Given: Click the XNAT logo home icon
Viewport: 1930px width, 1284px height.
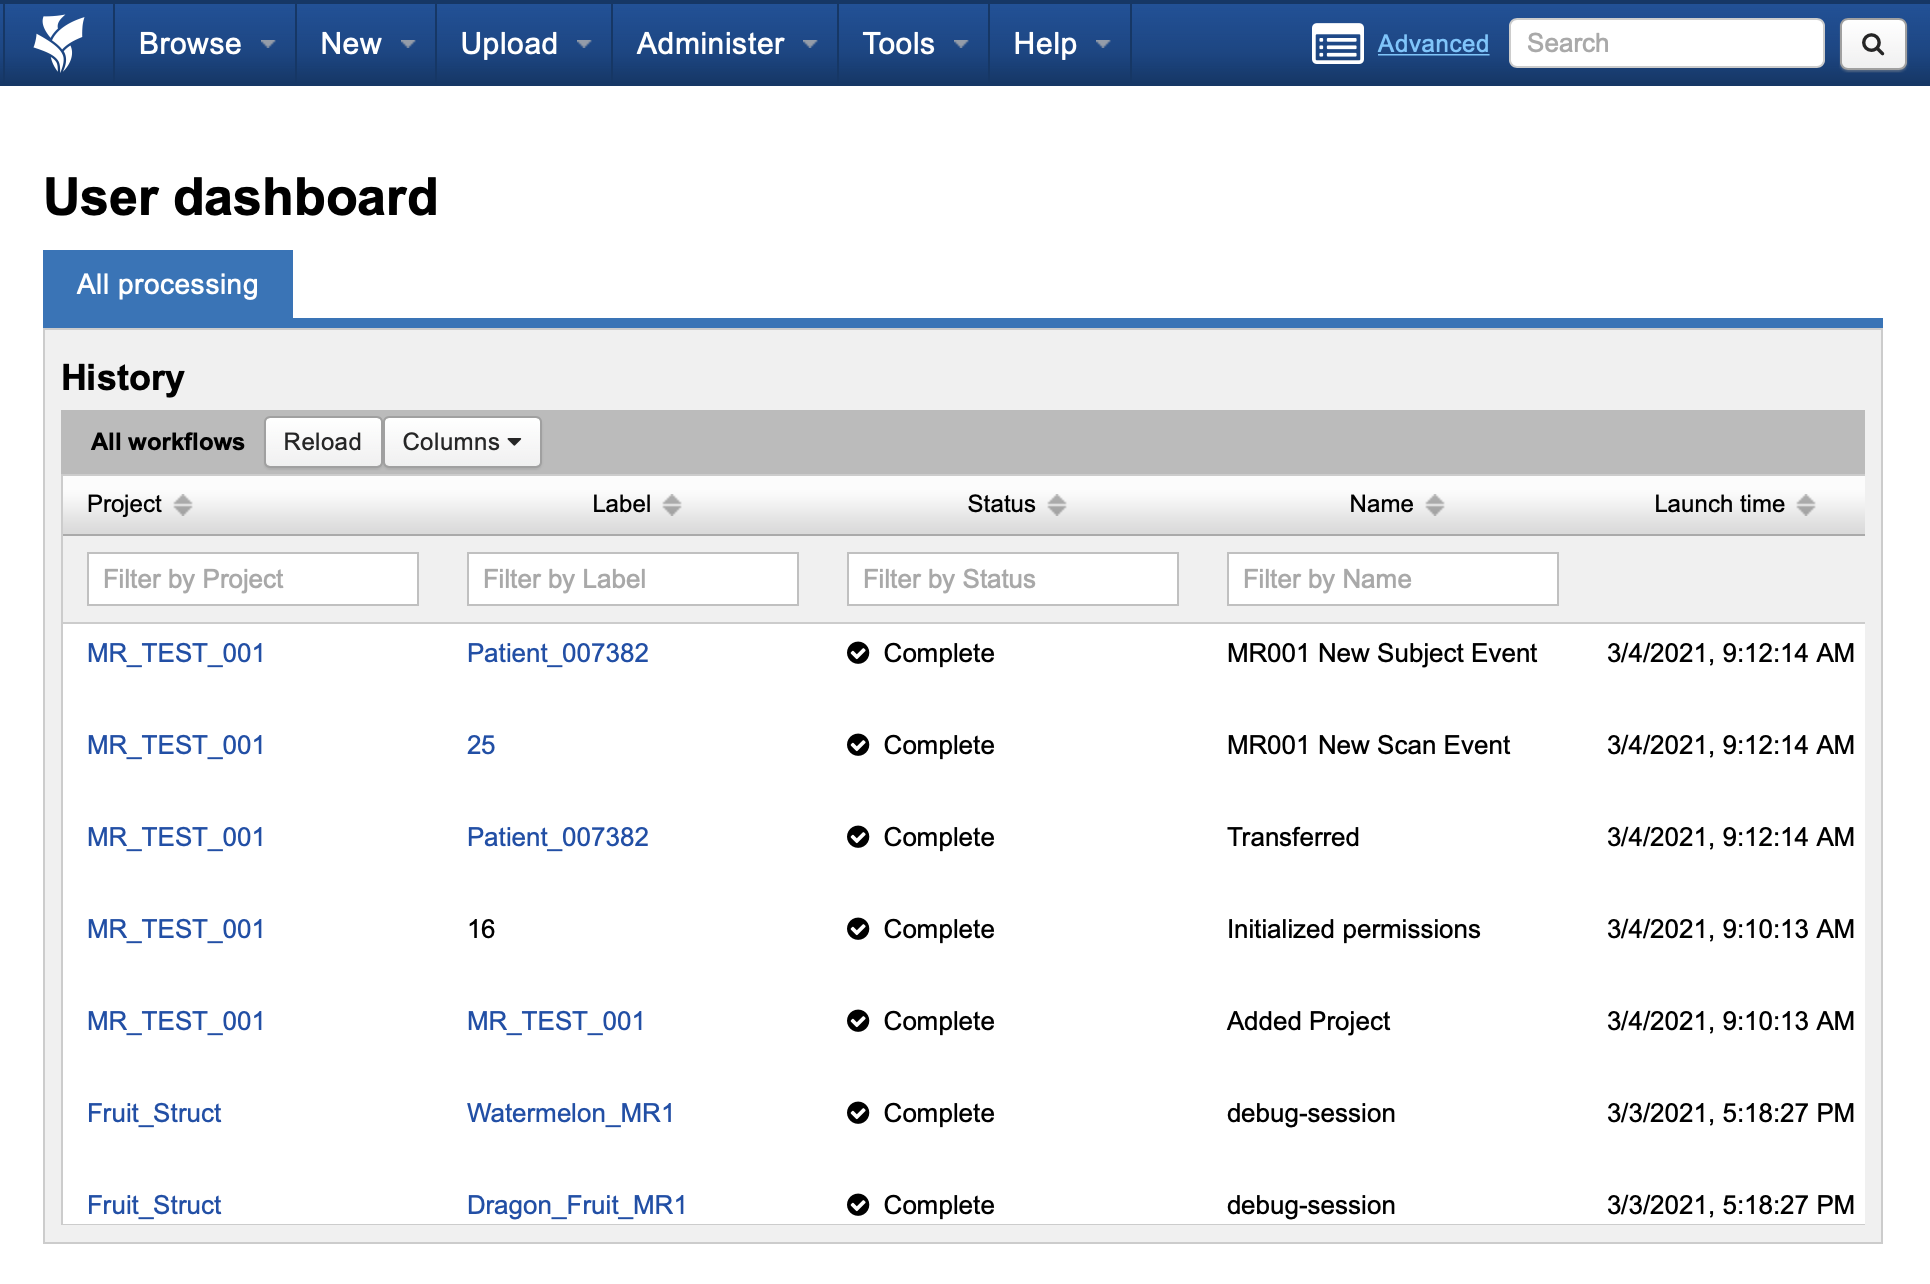Looking at the screenshot, I should 58,43.
